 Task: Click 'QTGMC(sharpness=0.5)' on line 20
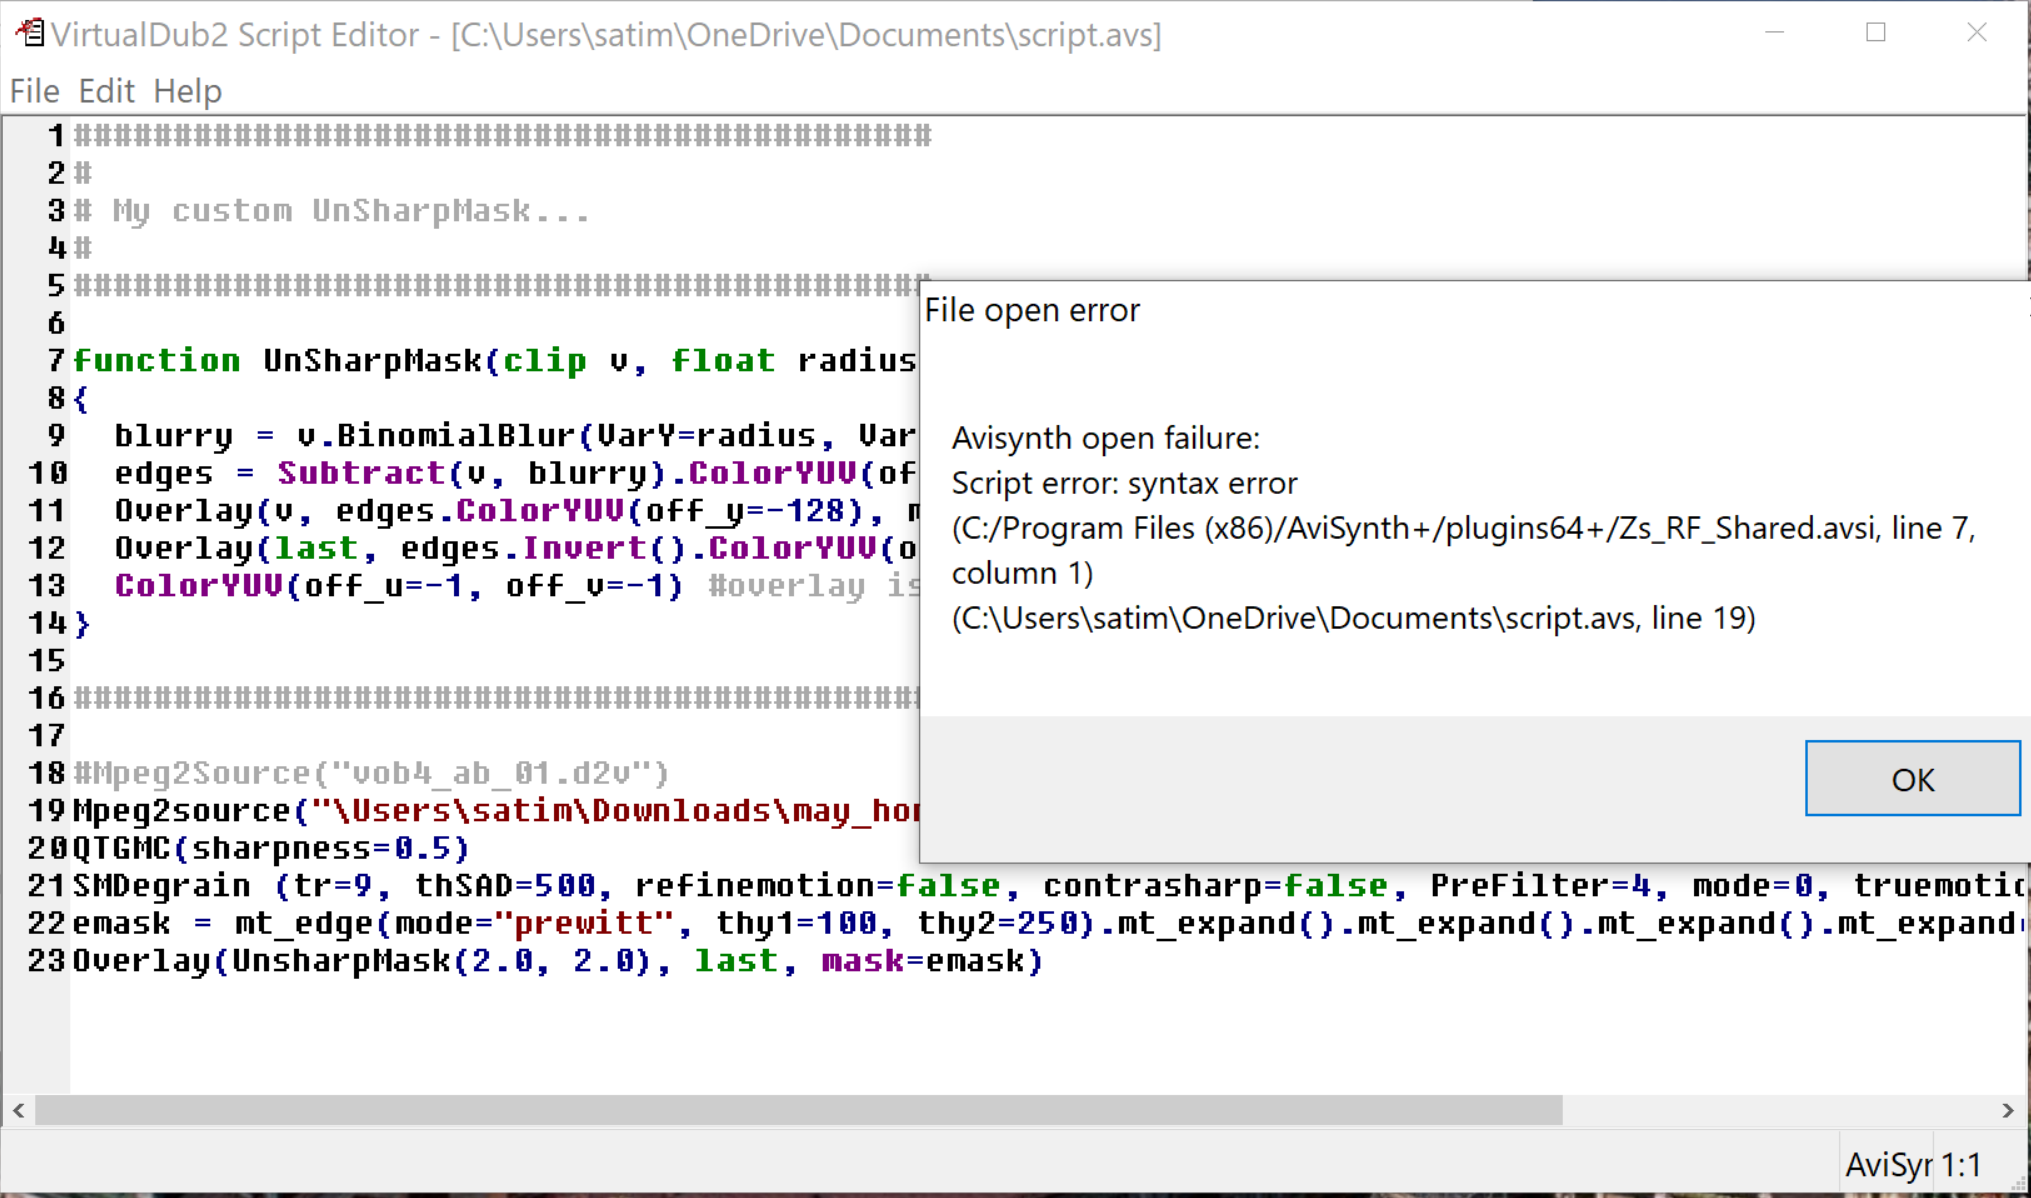[x=271, y=848]
